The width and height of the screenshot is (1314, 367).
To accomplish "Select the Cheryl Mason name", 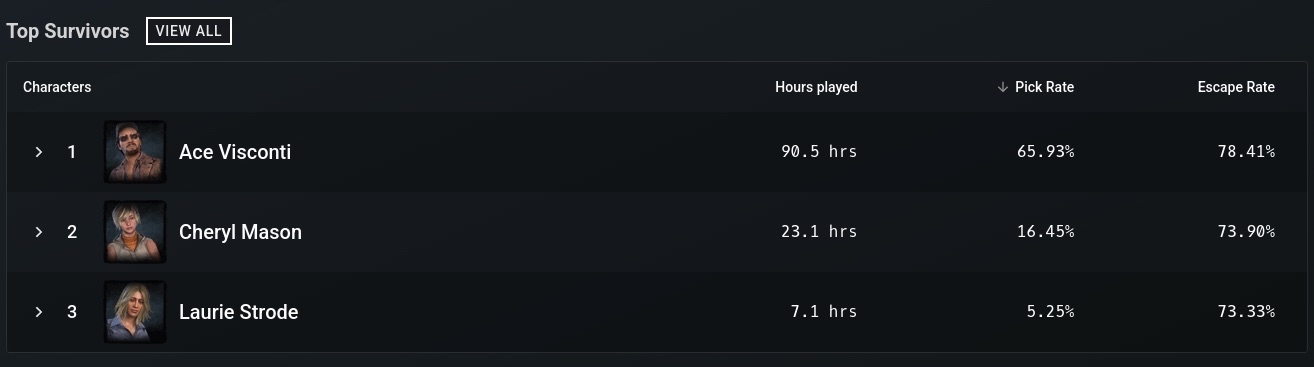I will 240,232.
